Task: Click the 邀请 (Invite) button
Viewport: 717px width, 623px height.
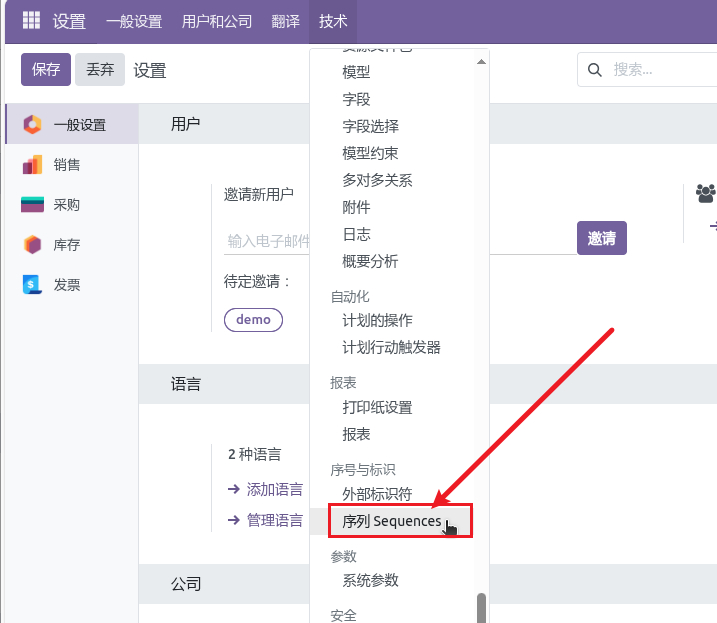Action: pyautogui.click(x=601, y=238)
